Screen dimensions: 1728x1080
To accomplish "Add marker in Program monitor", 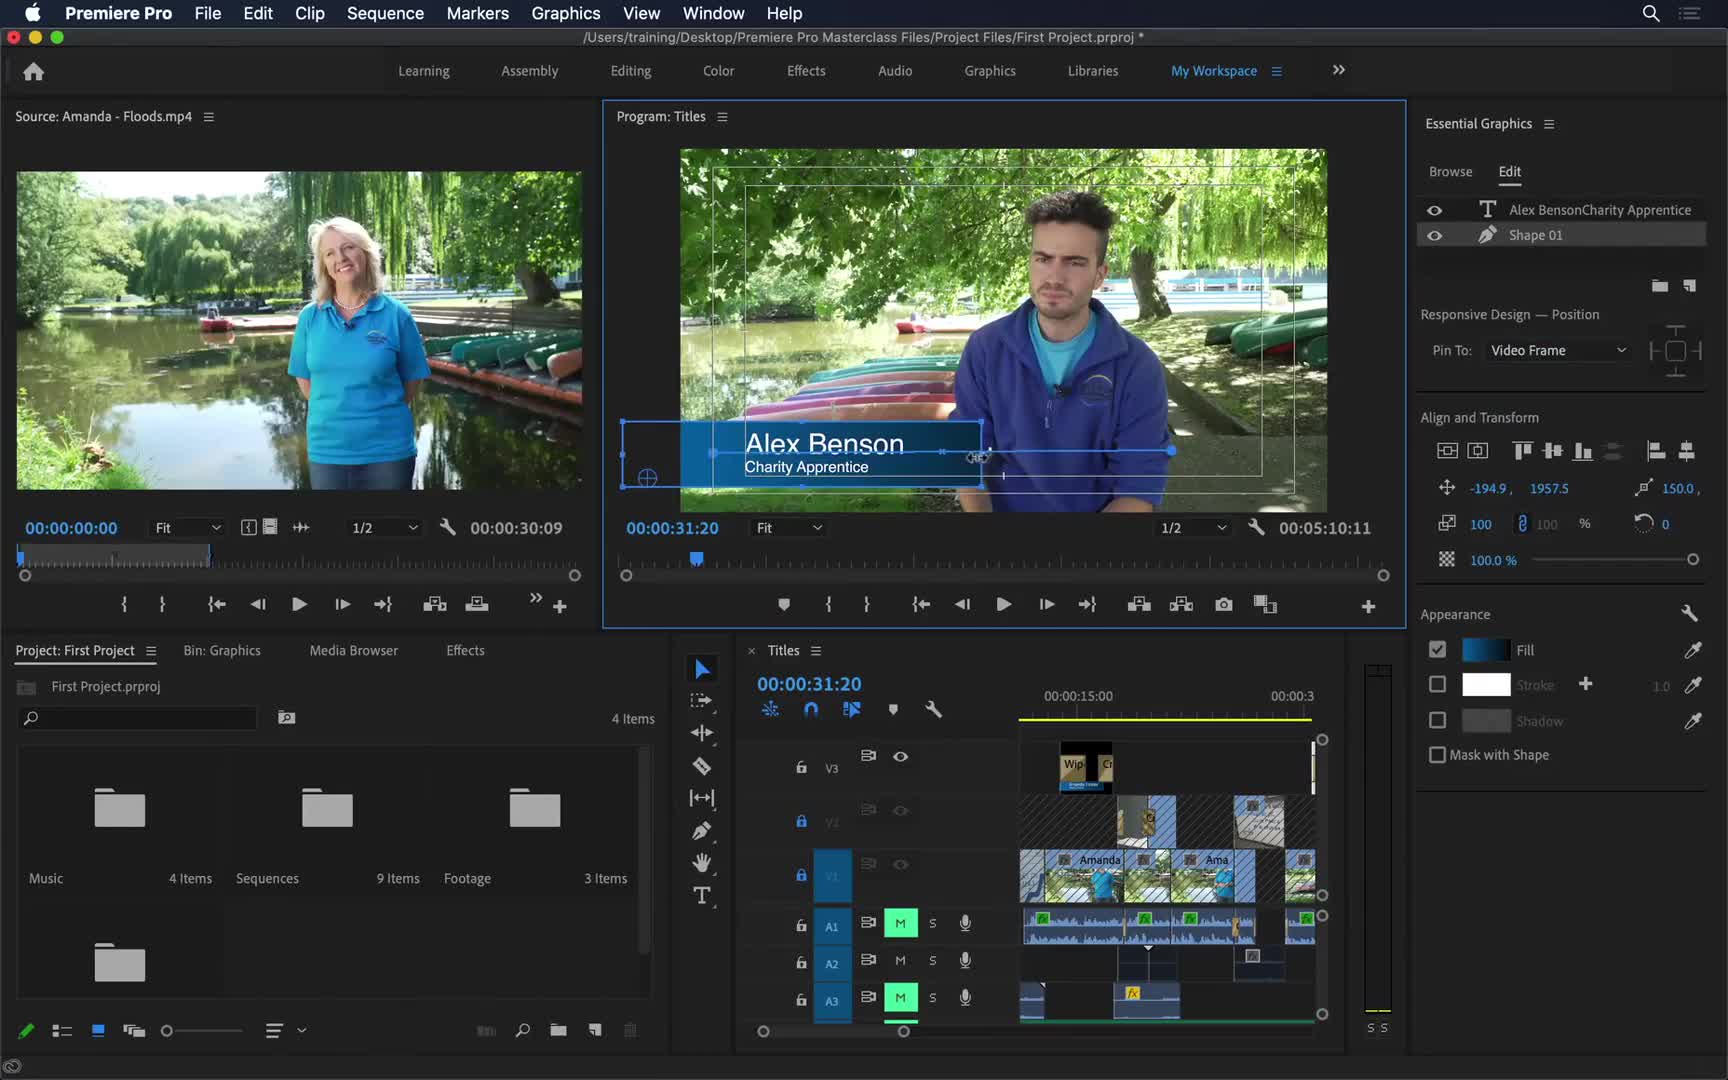I will click(x=784, y=604).
